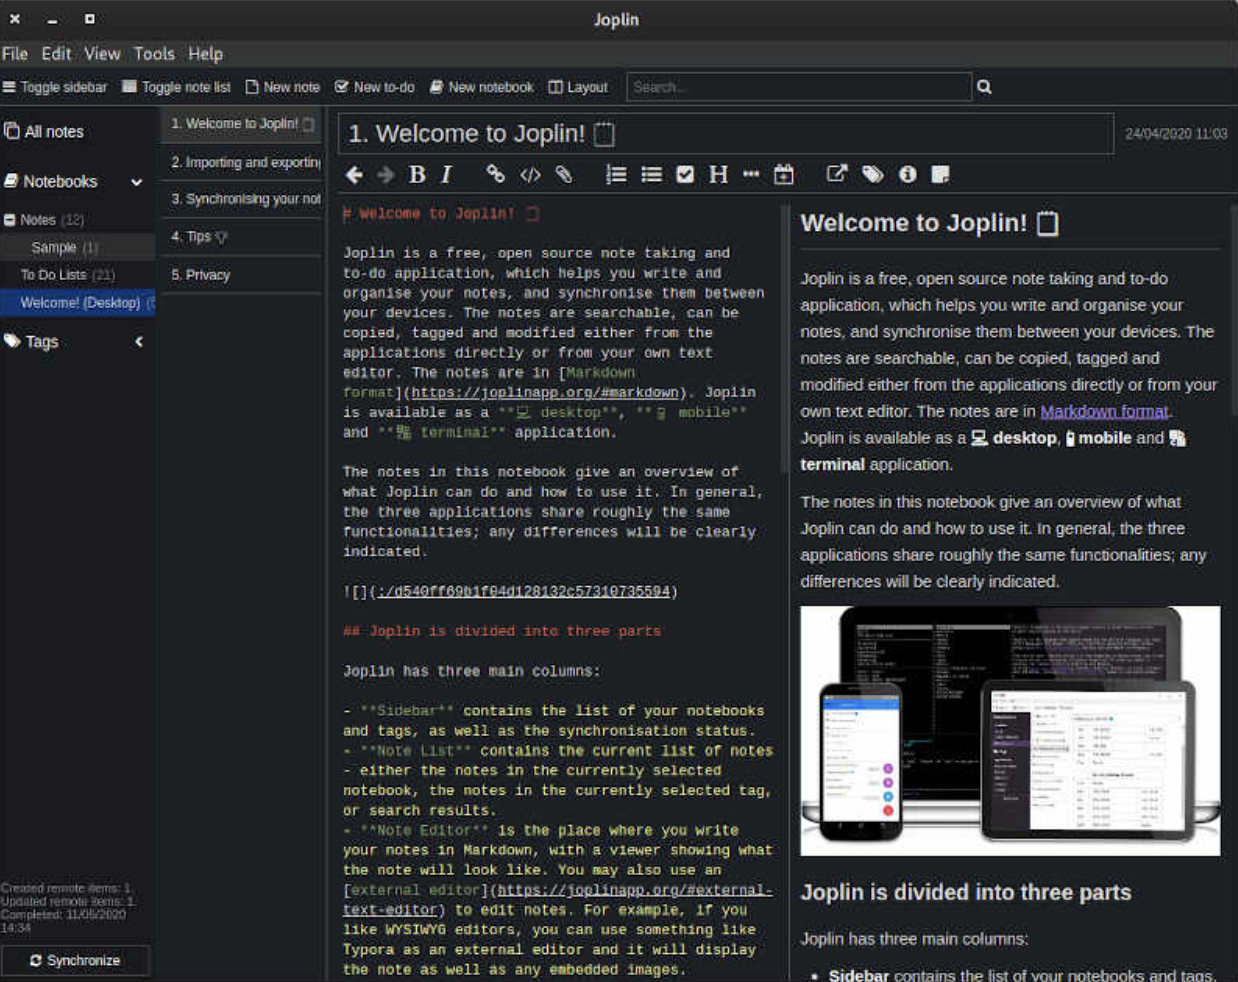
Task: Toggle the note list visibility
Action: [176, 87]
